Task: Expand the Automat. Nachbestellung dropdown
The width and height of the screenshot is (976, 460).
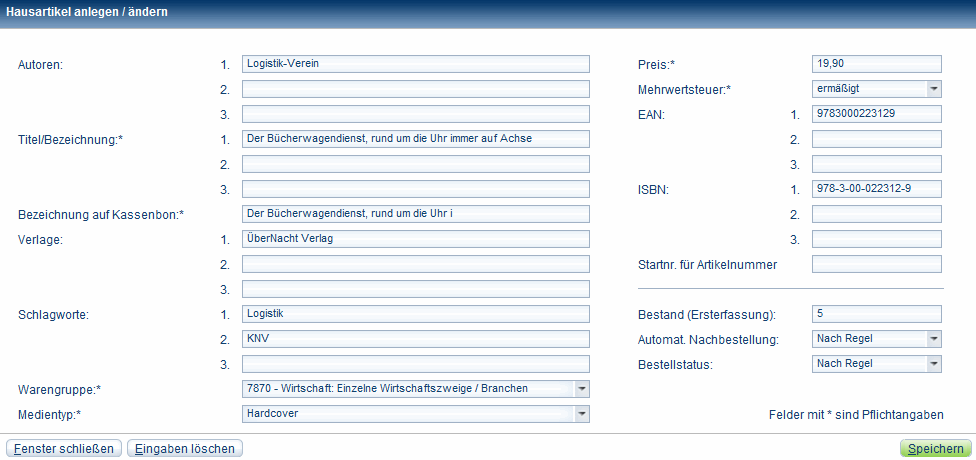Action: tap(933, 339)
